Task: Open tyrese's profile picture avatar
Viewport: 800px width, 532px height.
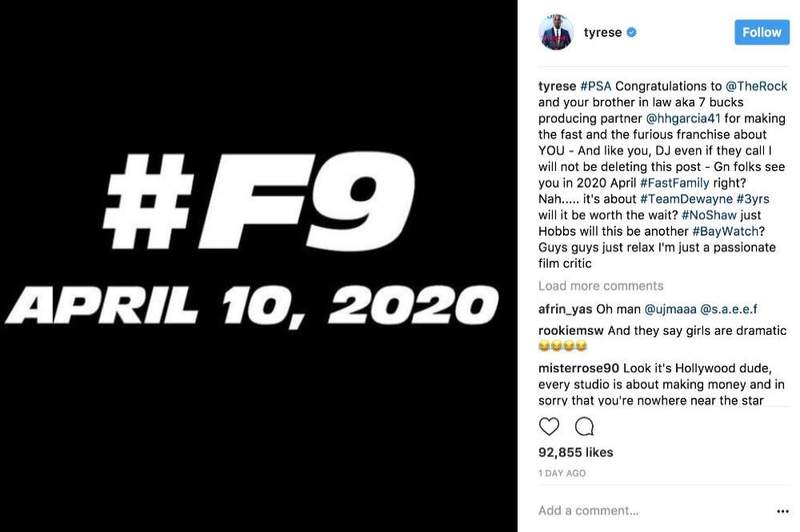Action: [557, 32]
